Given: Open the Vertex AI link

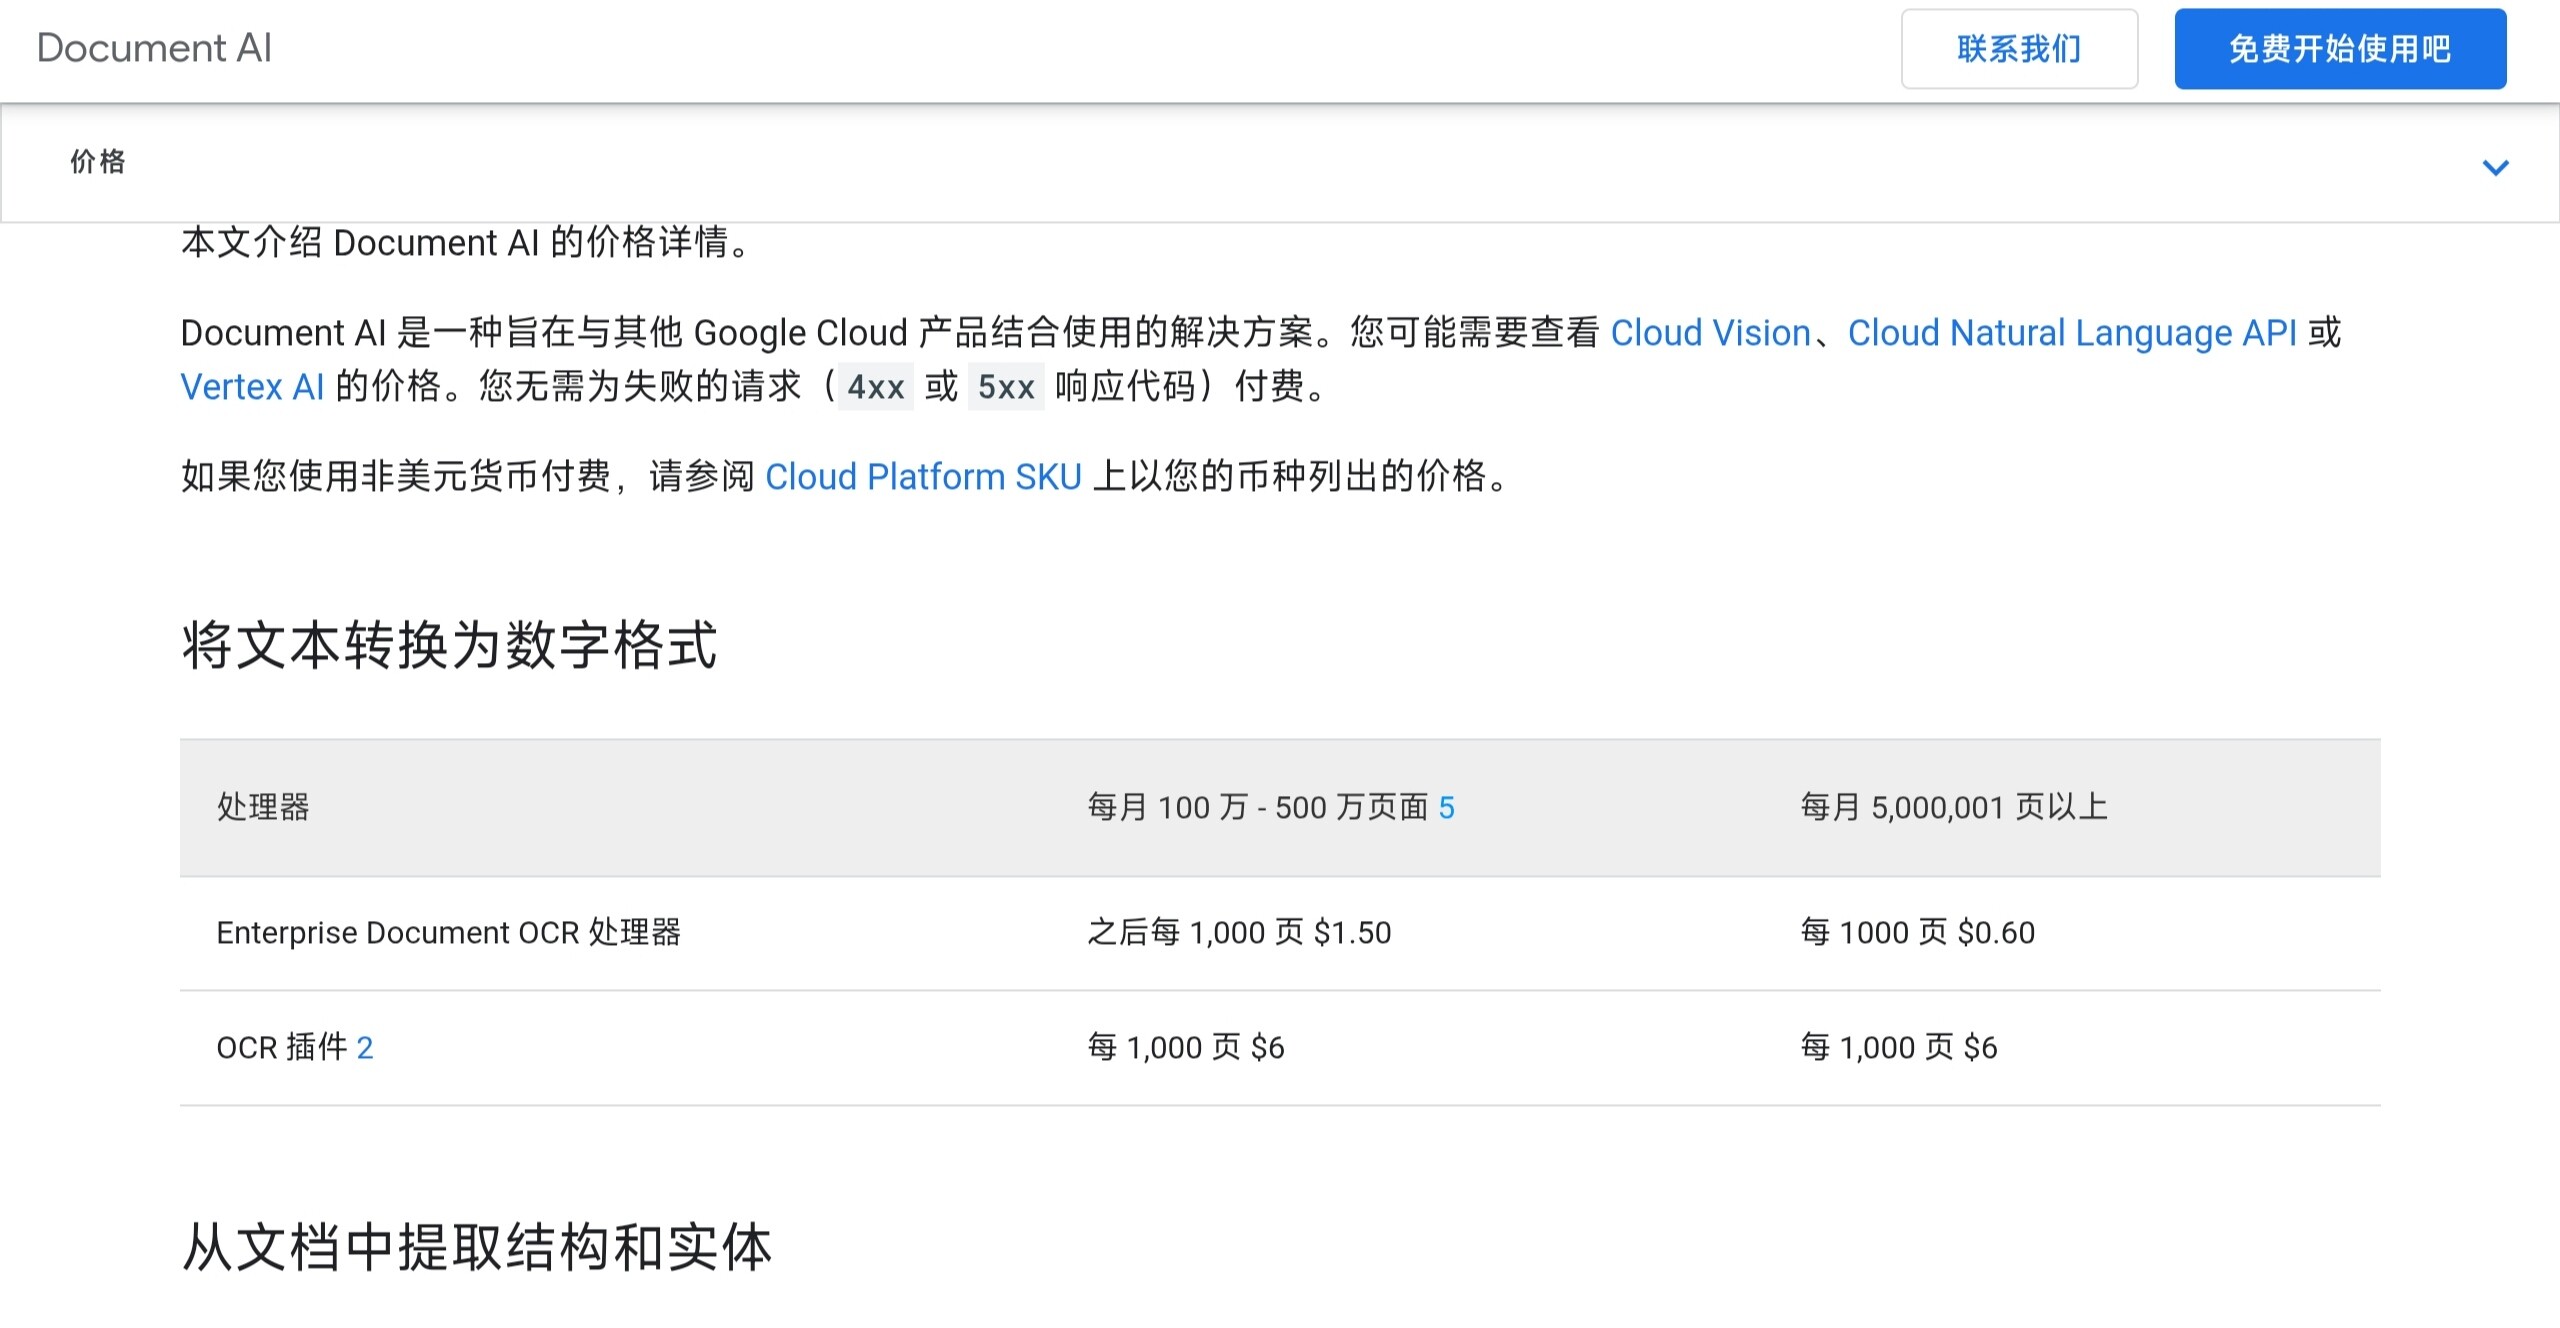Looking at the screenshot, I should pyautogui.click(x=252, y=387).
